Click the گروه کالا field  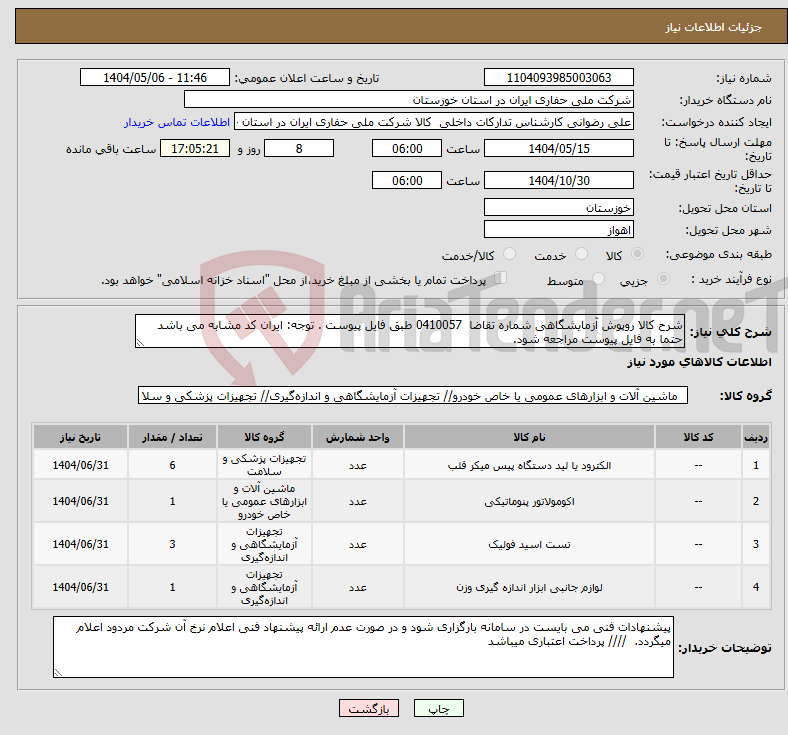tap(413, 396)
